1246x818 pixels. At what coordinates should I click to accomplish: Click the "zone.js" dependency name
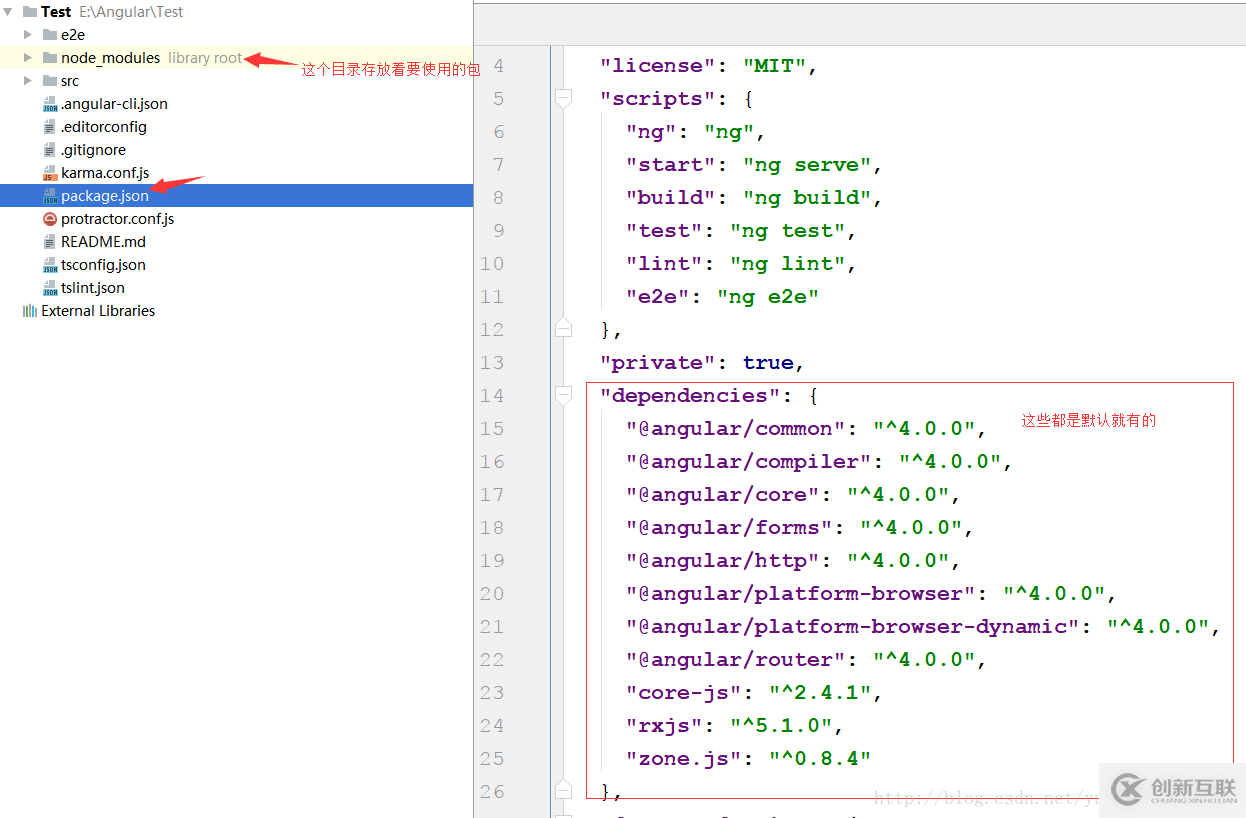click(x=684, y=759)
